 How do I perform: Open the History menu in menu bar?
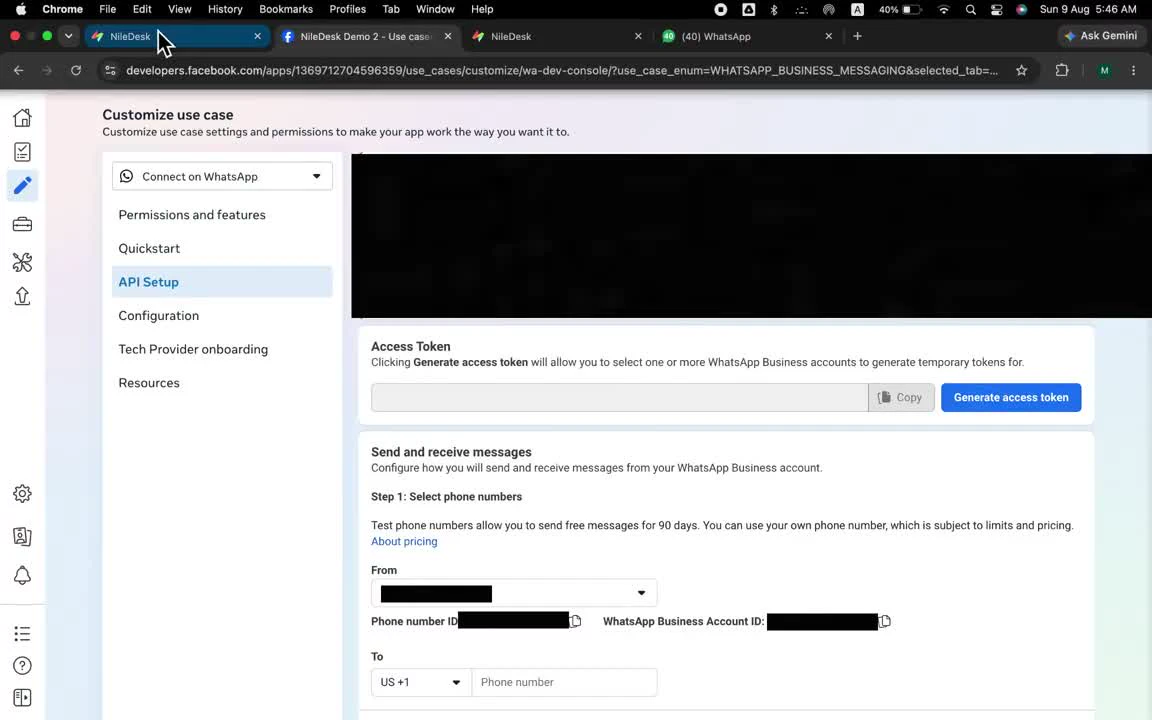point(225,10)
